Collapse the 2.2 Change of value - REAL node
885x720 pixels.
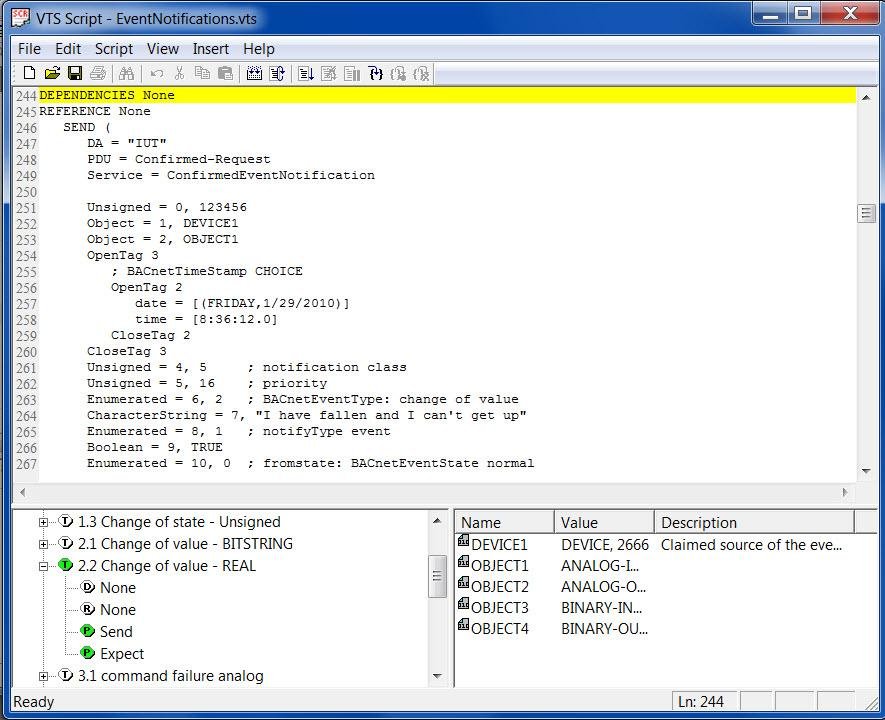pos(43,566)
